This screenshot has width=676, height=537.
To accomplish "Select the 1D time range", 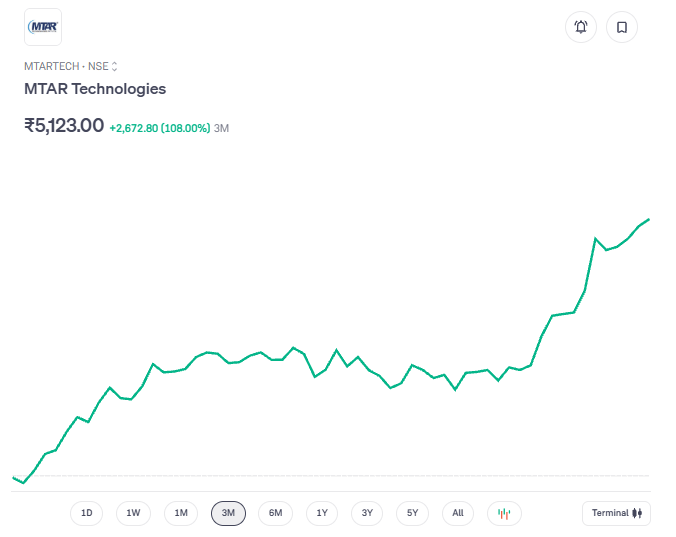I will pyautogui.click(x=87, y=513).
